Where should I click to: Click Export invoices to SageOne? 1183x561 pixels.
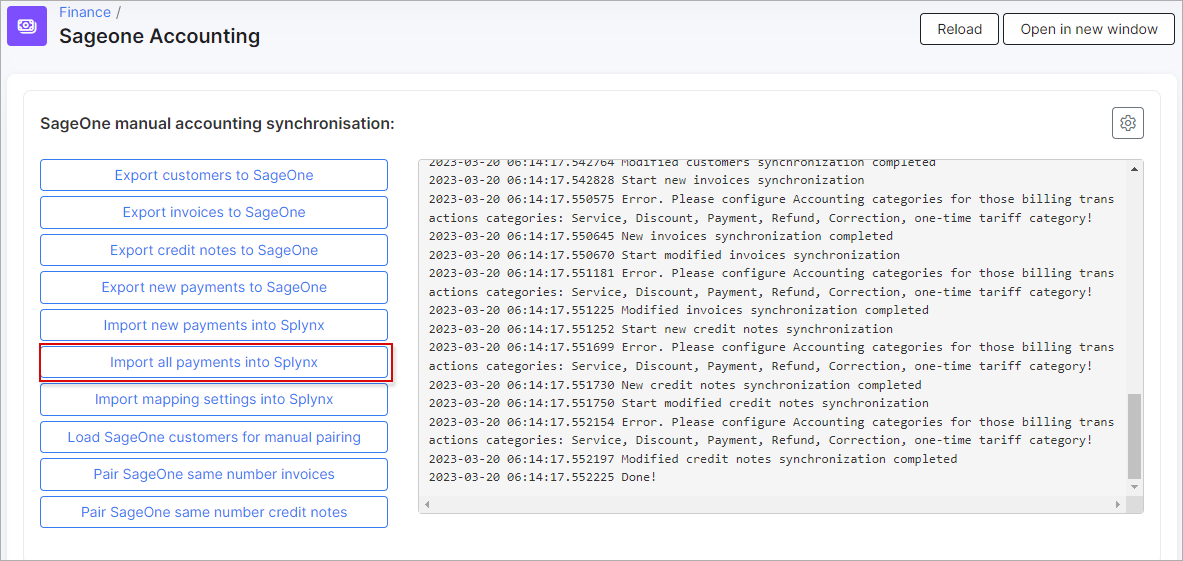pyautogui.click(x=214, y=212)
